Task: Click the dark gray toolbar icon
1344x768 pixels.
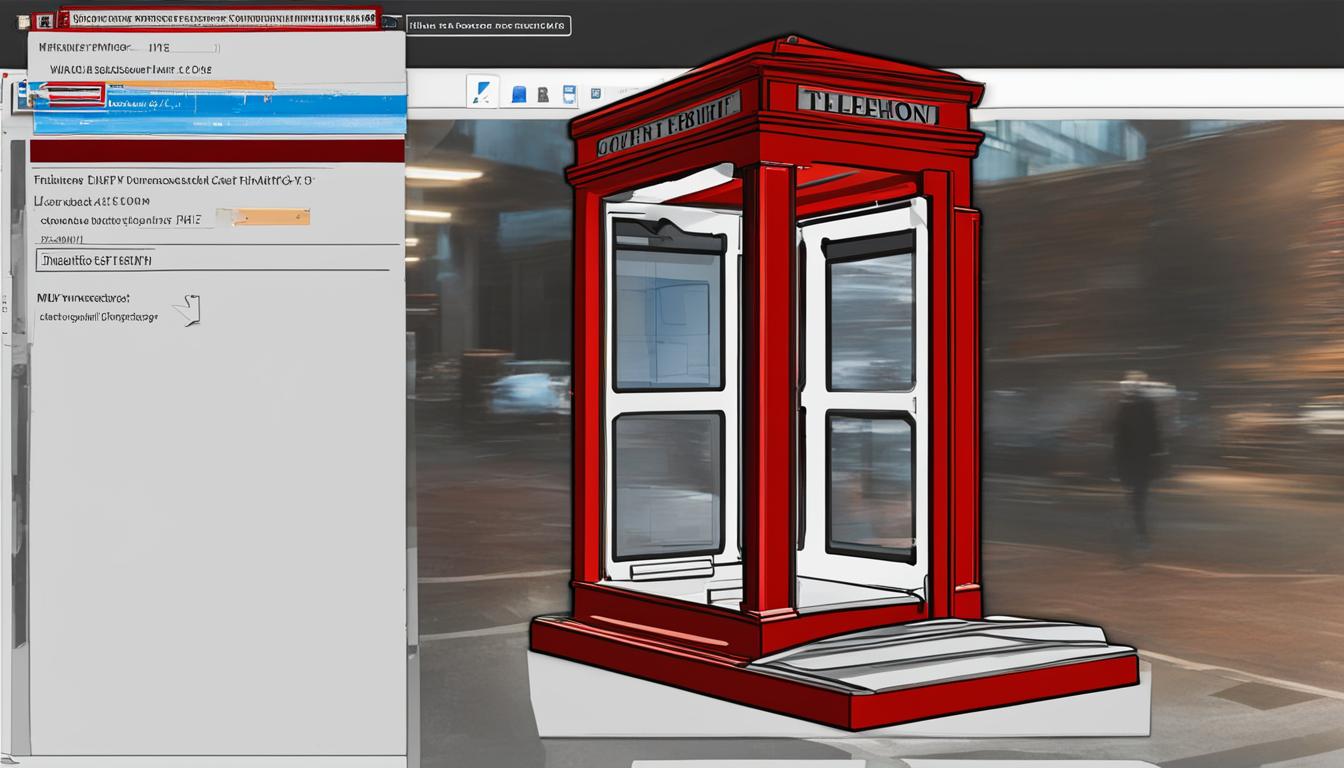Action: point(543,95)
